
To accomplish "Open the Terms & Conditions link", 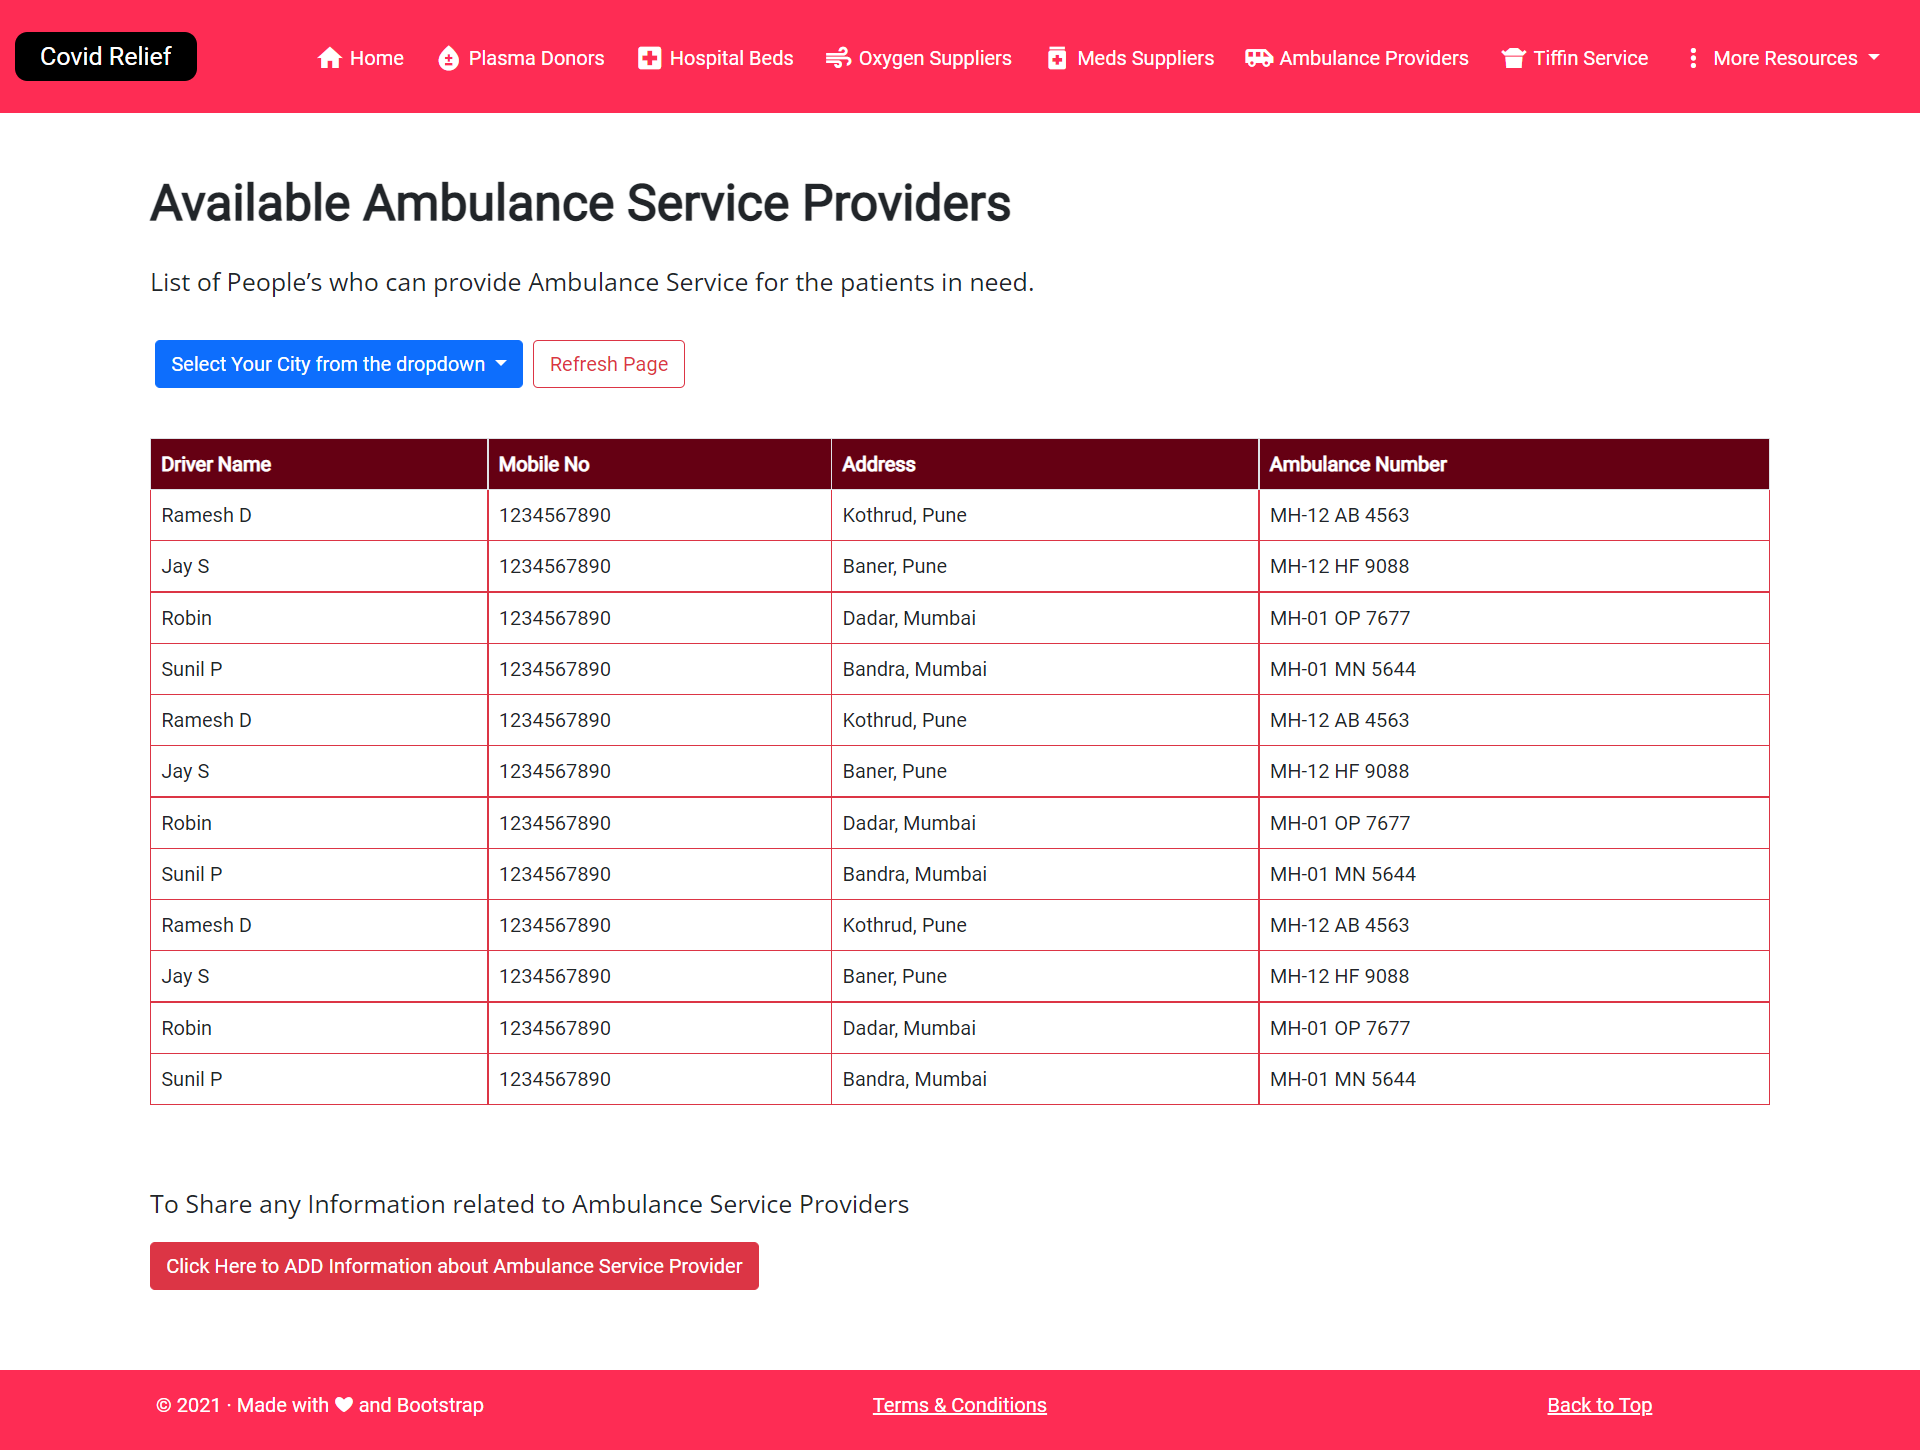I will click(x=959, y=1405).
